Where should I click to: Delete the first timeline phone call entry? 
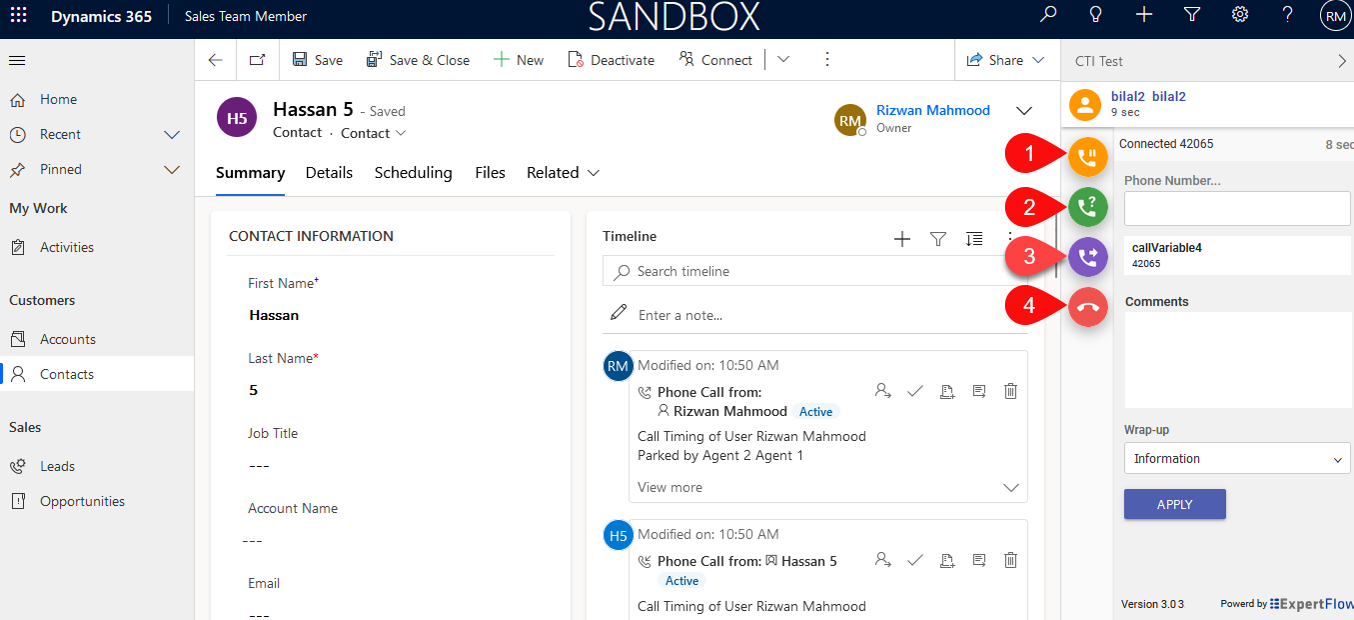tap(1010, 391)
